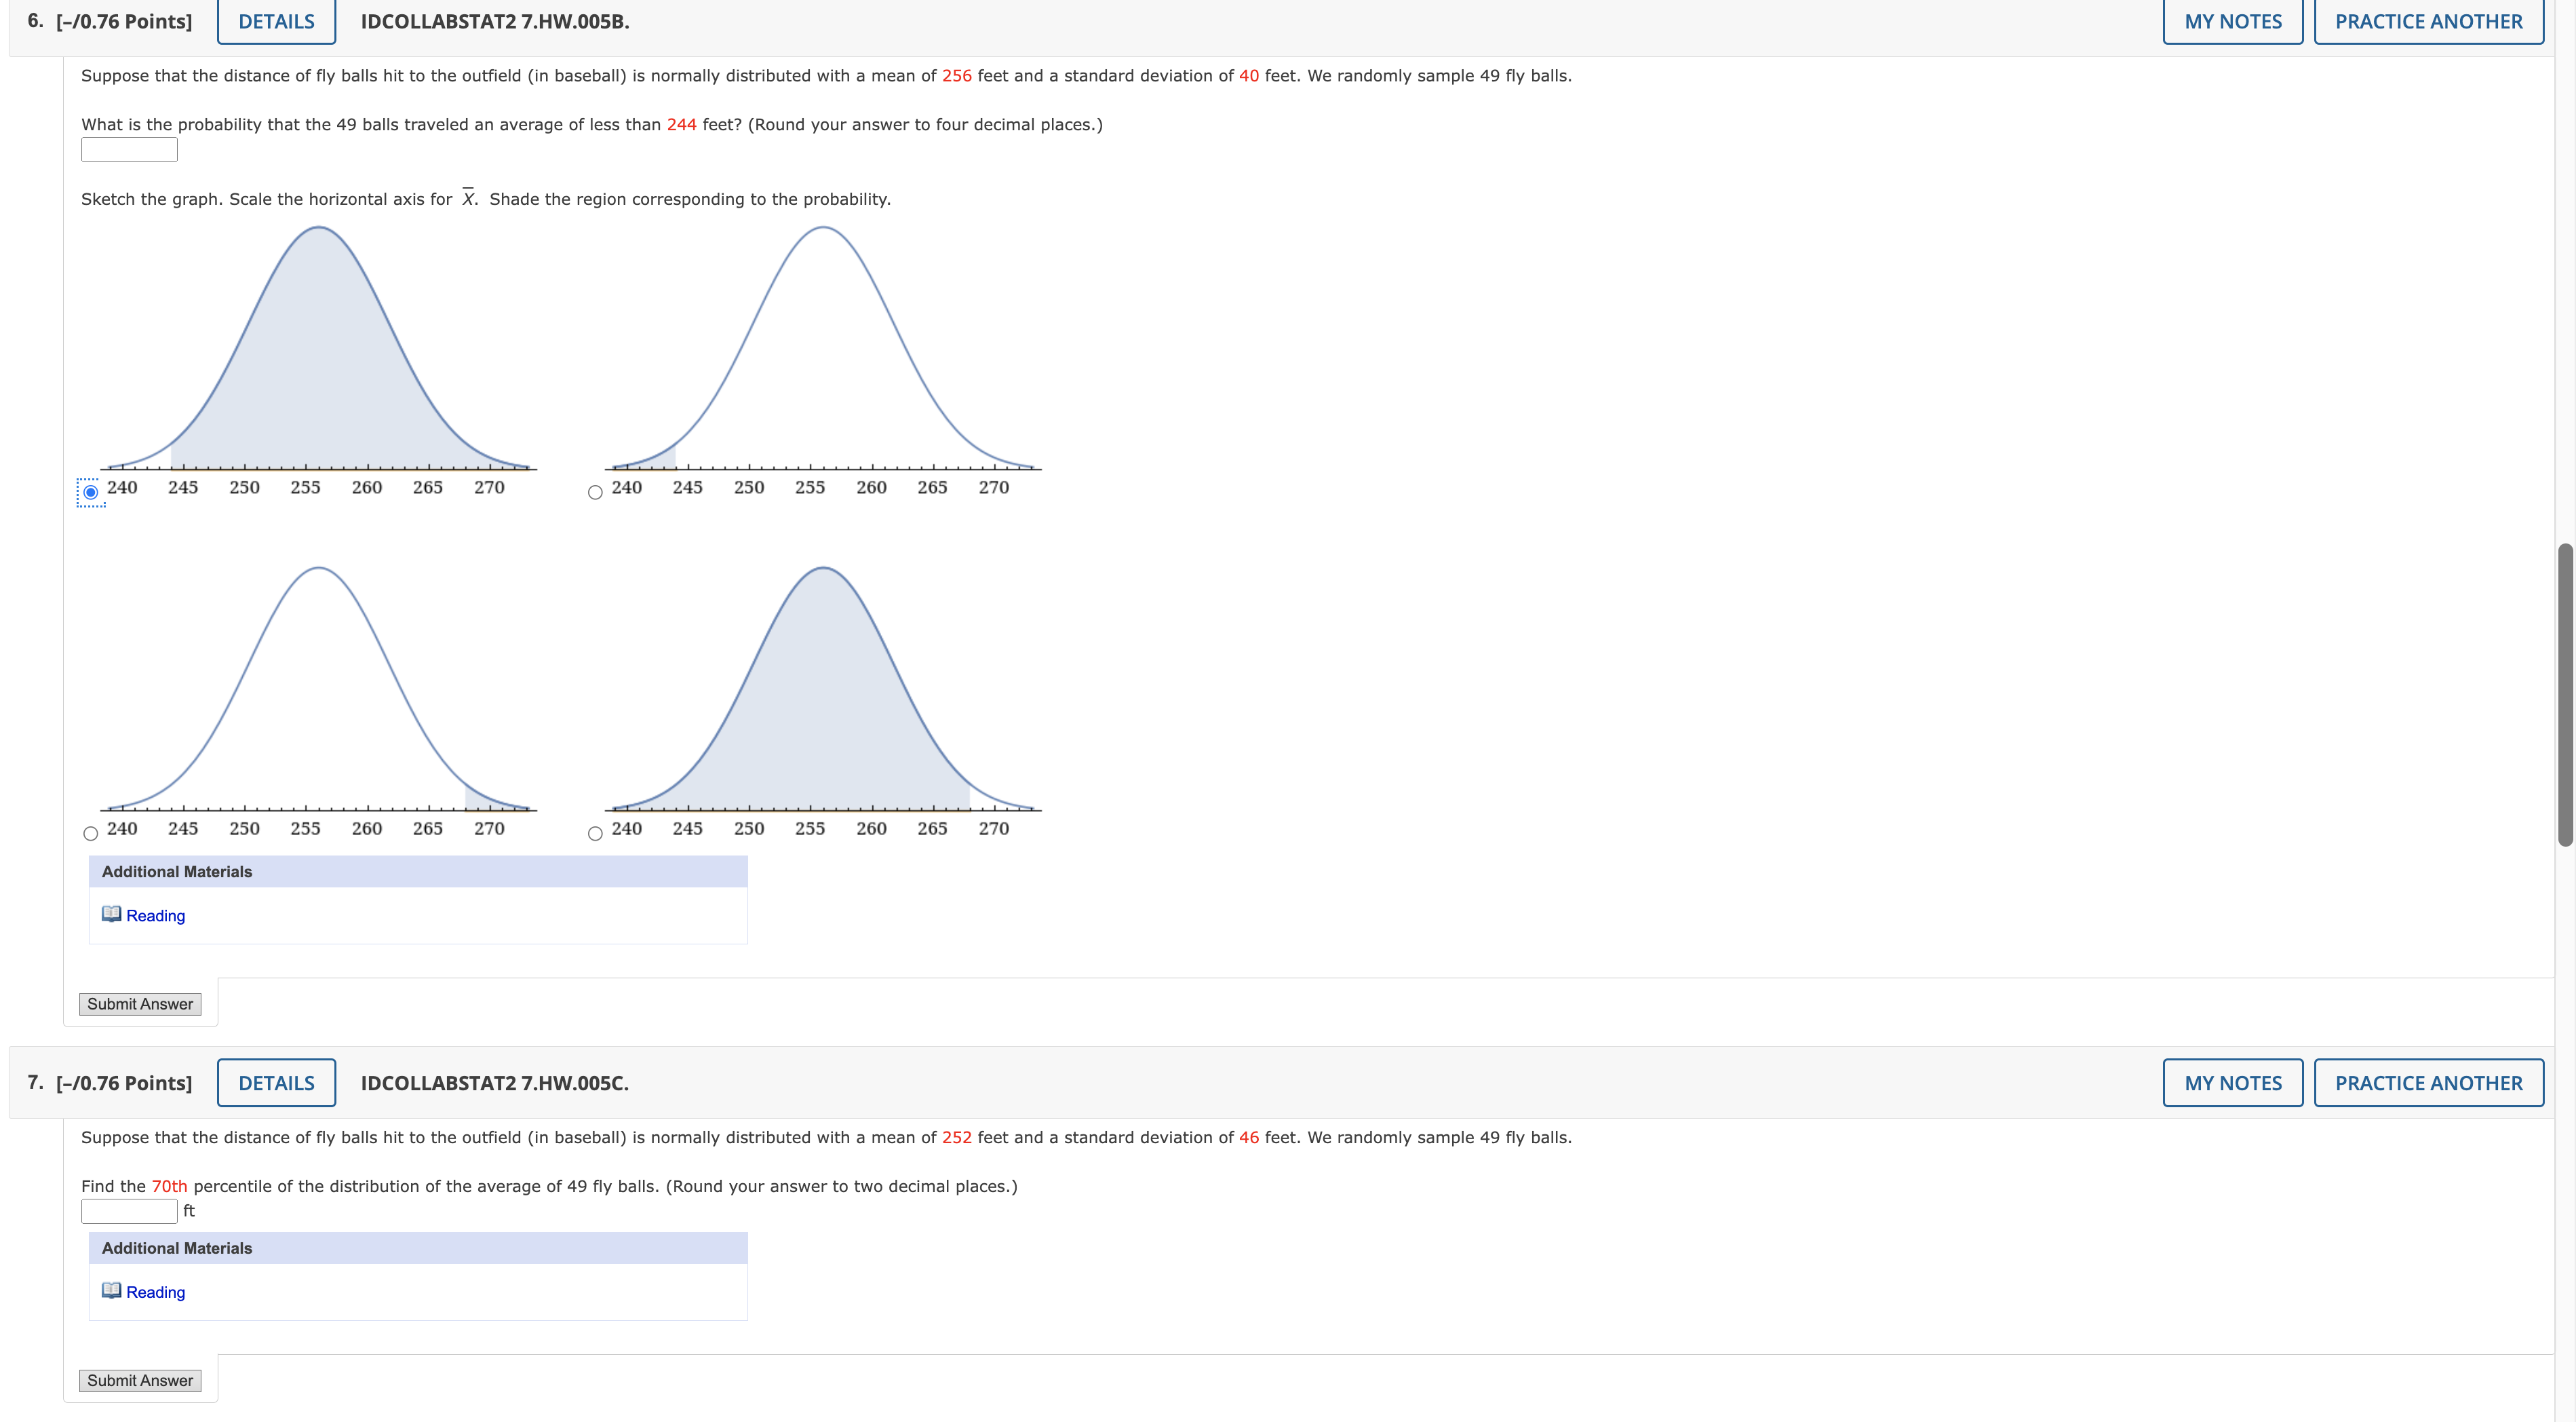Open MY NOTES for question 6
Image resolution: width=2576 pixels, height=1422 pixels.
2232,21
